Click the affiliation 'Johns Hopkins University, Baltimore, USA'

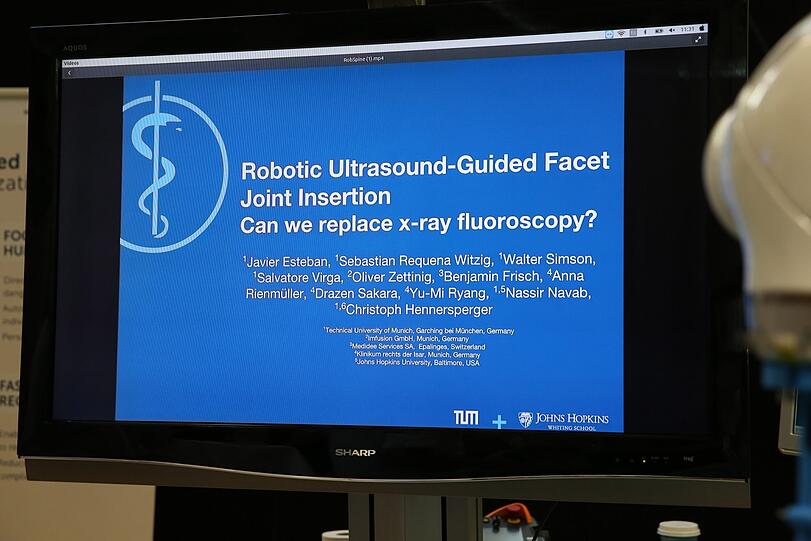[418, 363]
